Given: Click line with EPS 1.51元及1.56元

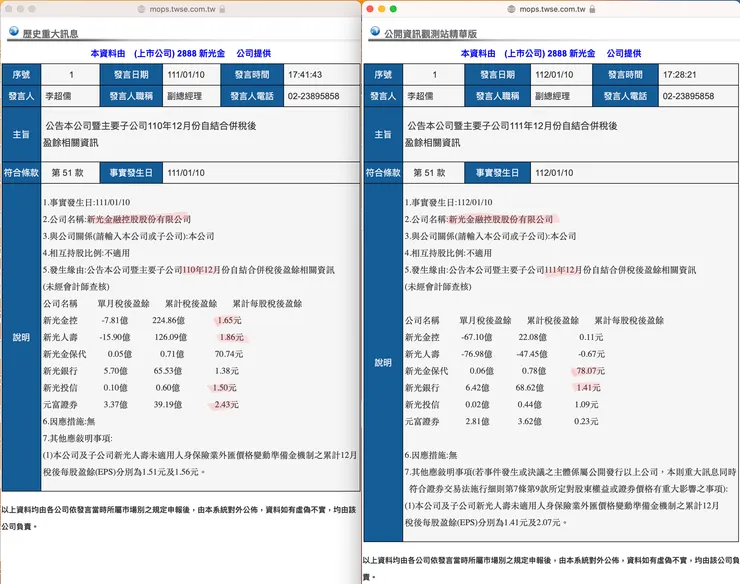Looking at the screenshot, I should coord(124,472).
